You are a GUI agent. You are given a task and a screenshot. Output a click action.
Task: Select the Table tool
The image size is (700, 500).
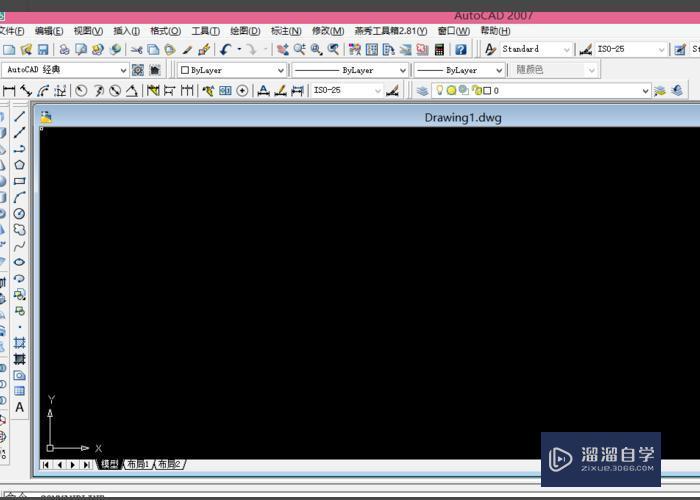pos(19,391)
